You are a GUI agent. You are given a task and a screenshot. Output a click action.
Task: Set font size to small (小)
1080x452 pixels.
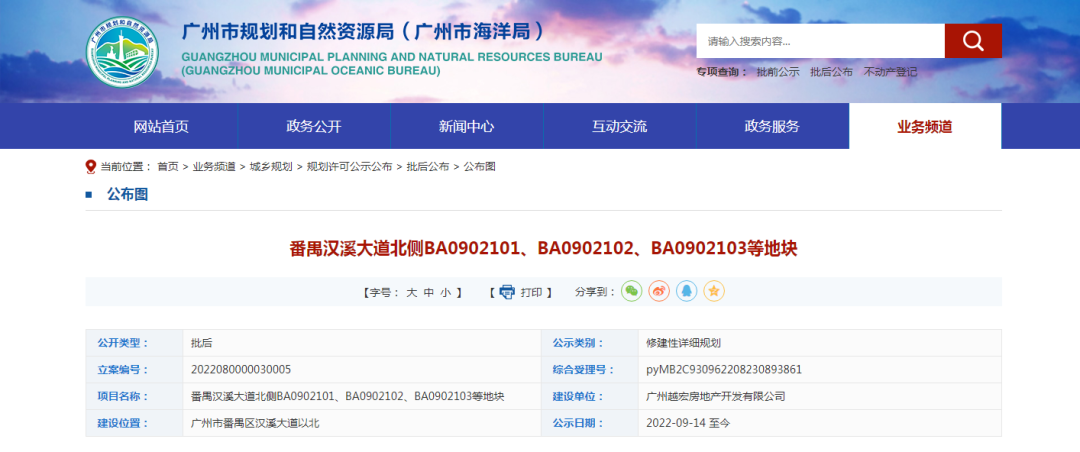coord(445,292)
